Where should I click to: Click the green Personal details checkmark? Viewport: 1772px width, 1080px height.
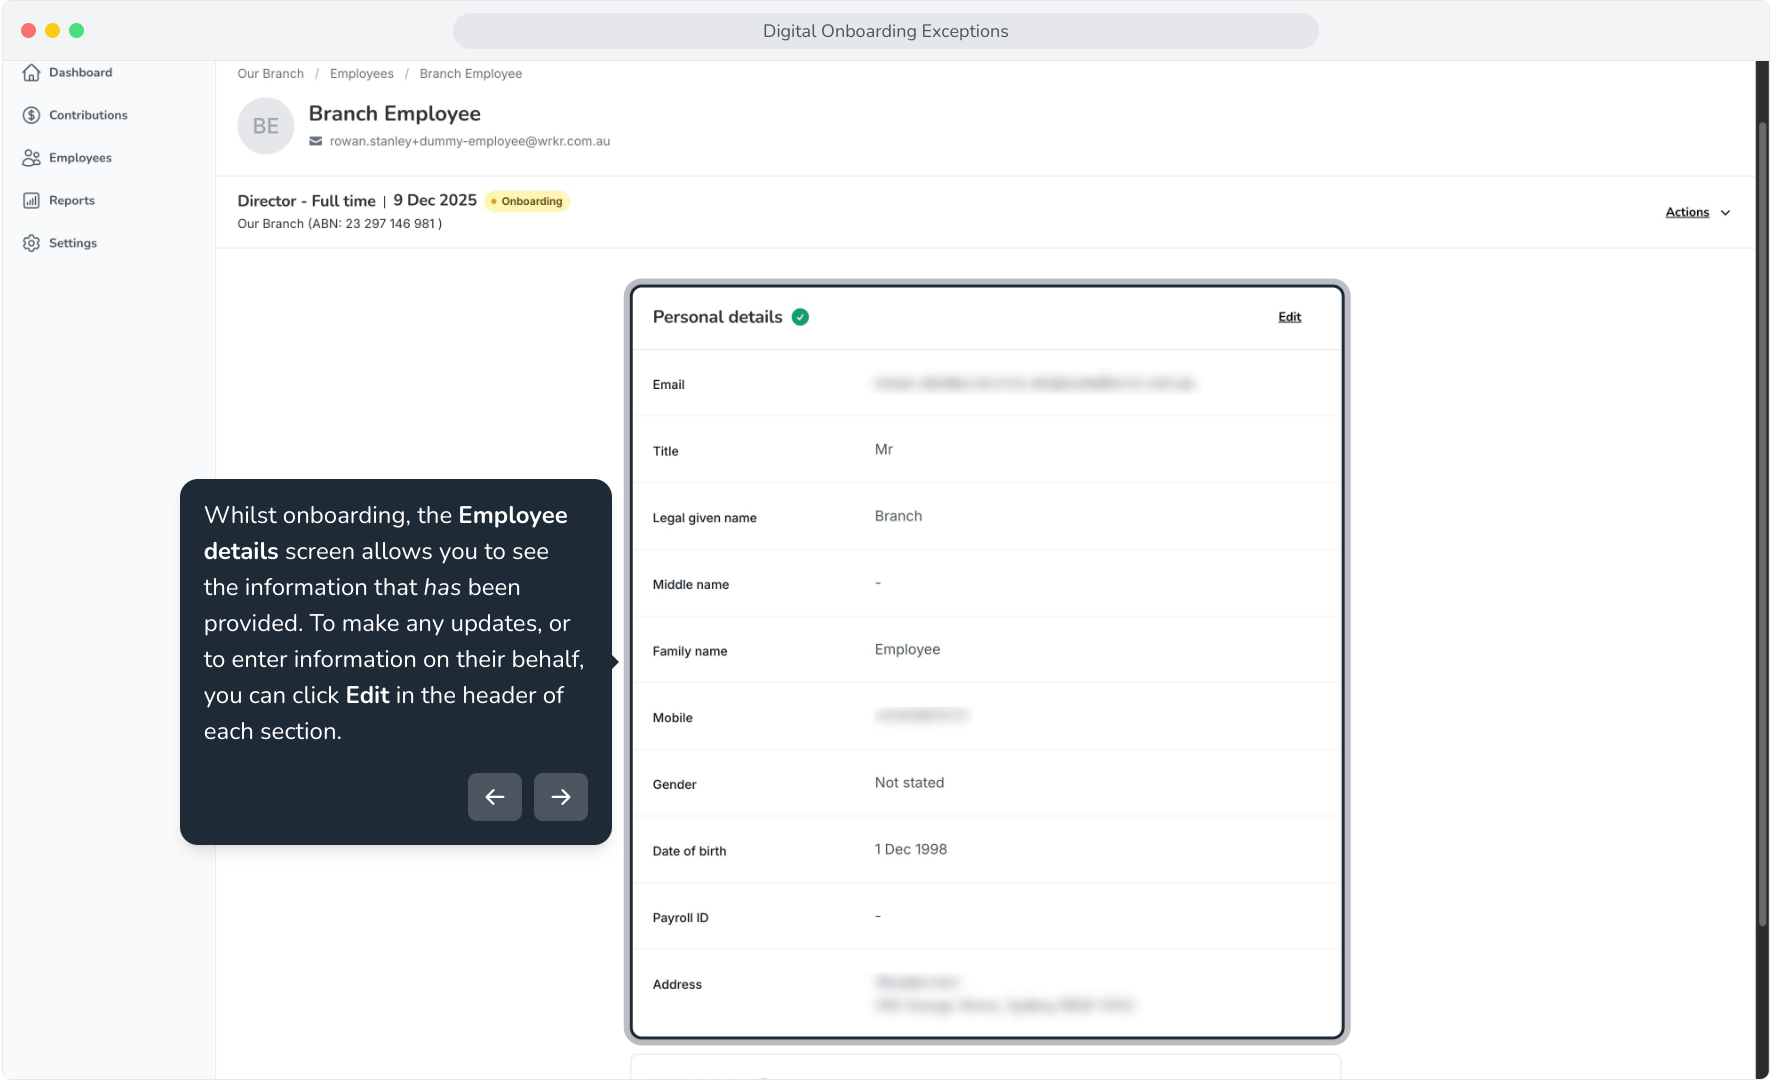(x=800, y=317)
